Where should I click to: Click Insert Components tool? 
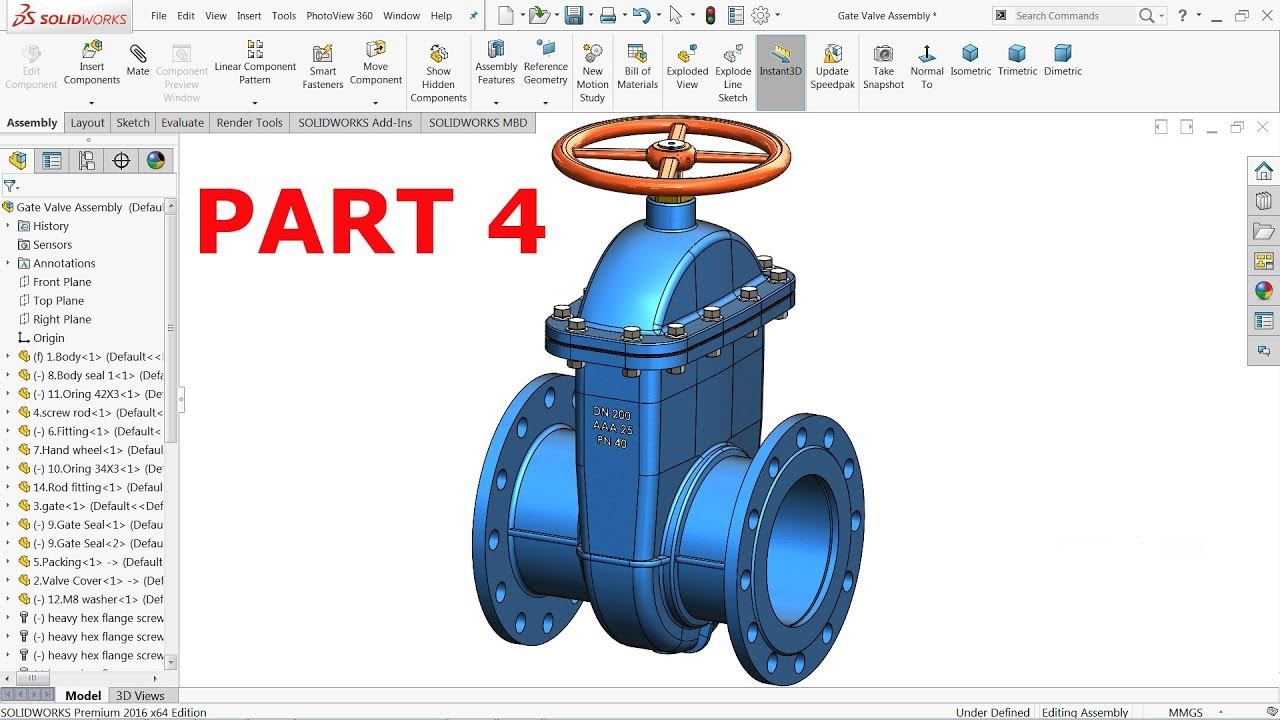click(x=91, y=63)
